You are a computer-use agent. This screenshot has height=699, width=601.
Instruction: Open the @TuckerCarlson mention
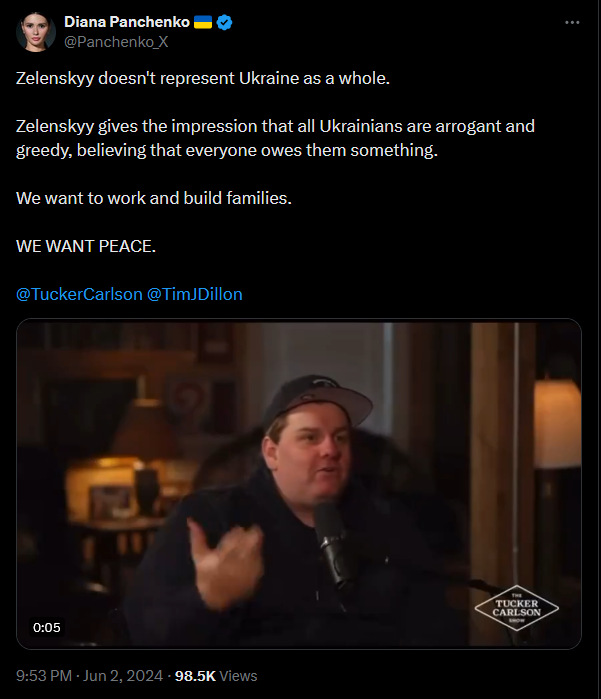(x=79, y=294)
